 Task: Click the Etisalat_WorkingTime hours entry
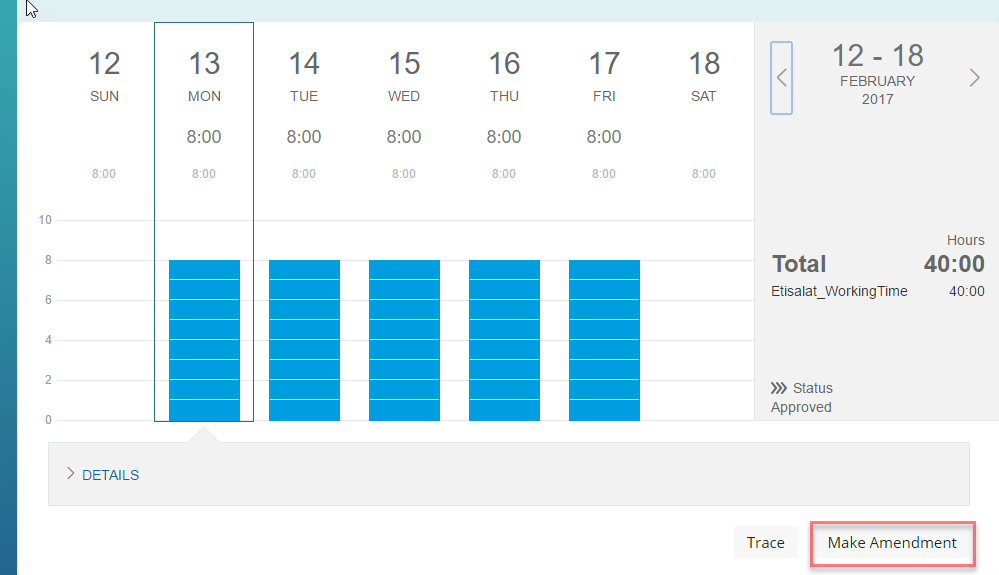[x=877, y=291]
